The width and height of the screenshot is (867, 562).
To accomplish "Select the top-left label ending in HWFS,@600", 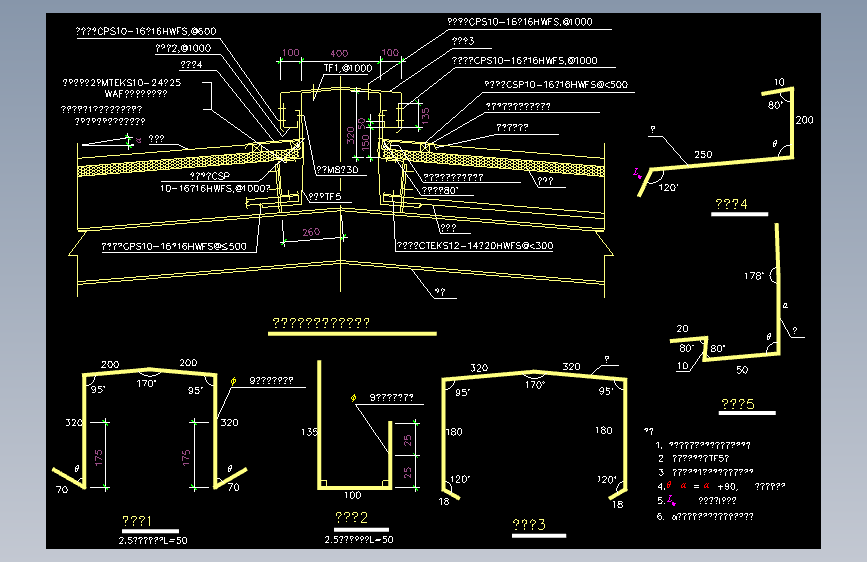I will [x=146, y=32].
